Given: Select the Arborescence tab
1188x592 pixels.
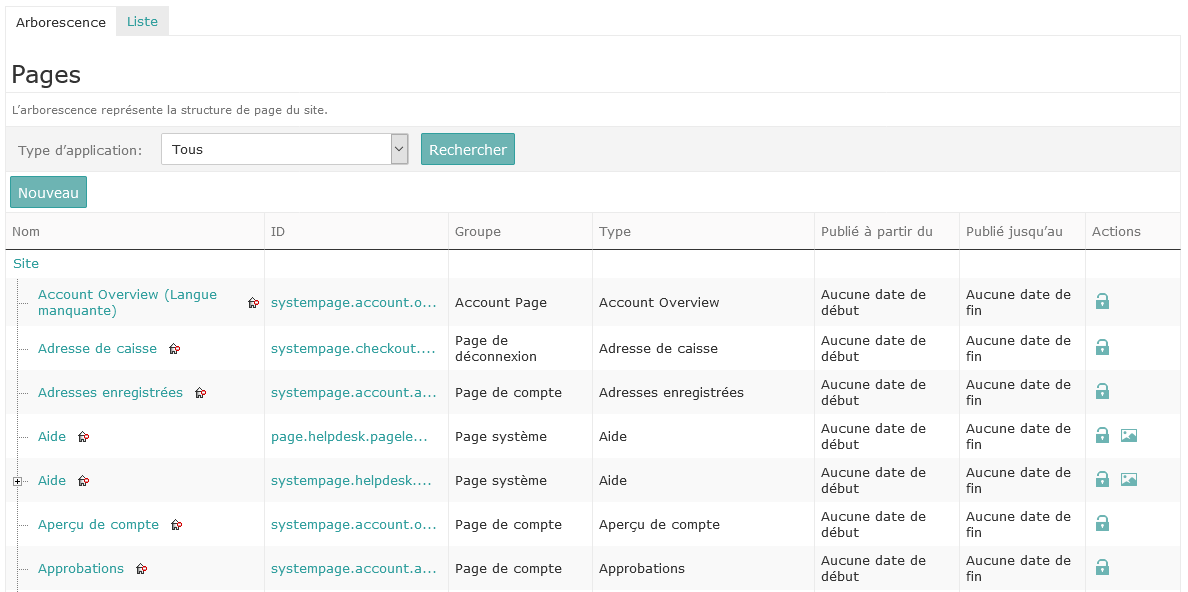Looking at the screenshot, I should (61, 21).
